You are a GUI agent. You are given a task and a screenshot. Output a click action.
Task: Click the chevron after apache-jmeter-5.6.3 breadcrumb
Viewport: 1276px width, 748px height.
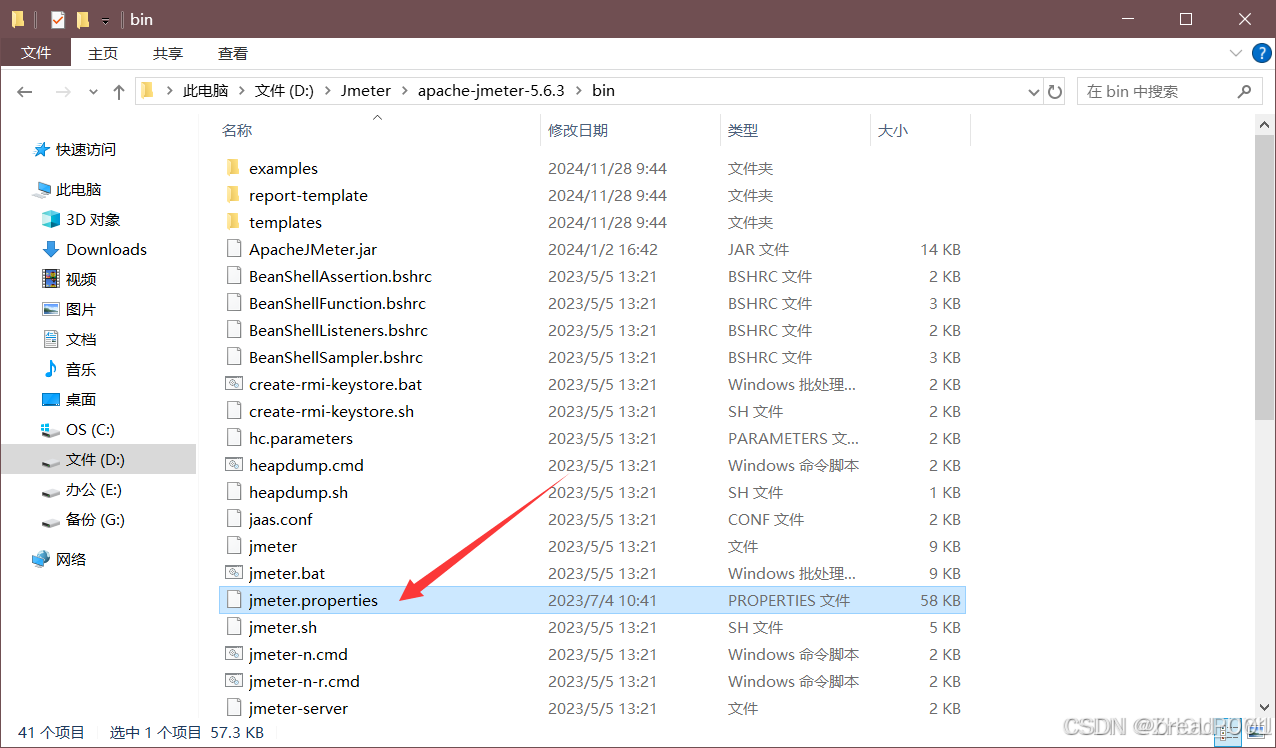pyautogui.click(x=577, y=90)
